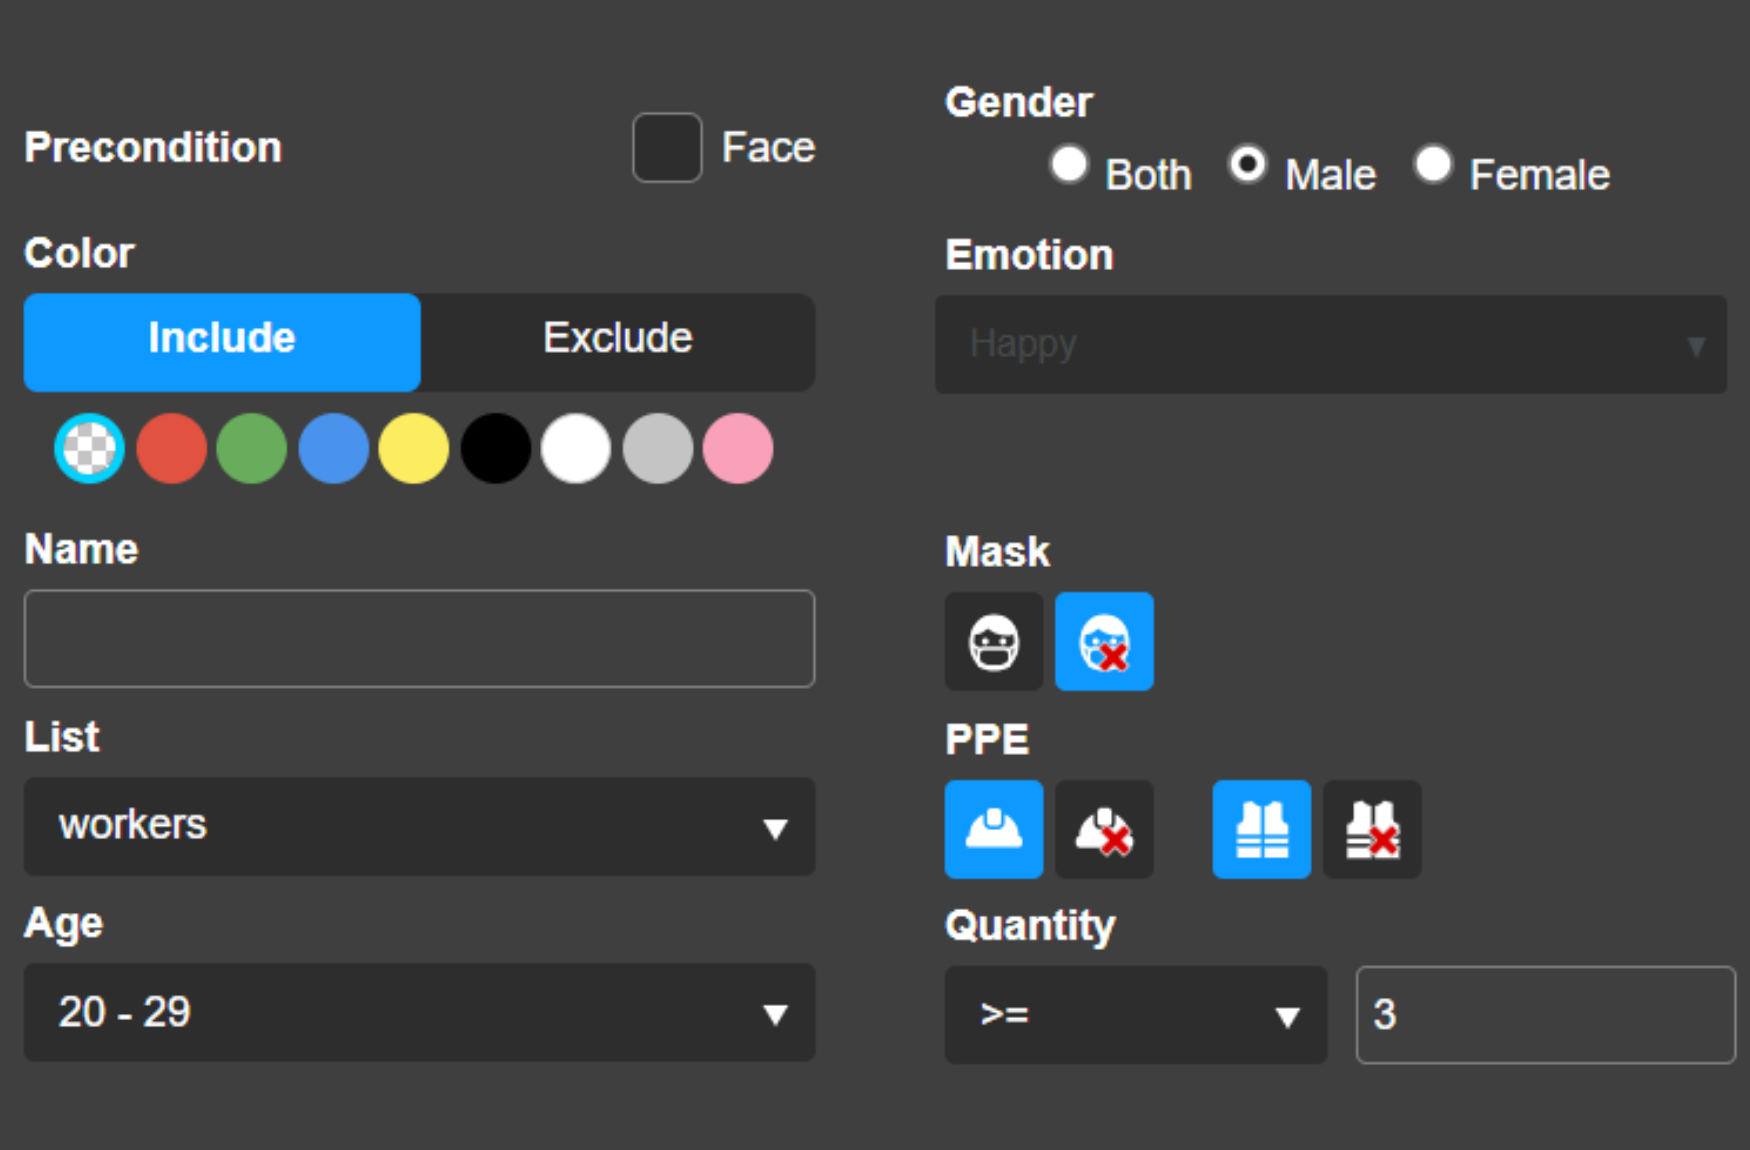This screenshot has width=1750, height=1150.
Task: Expand the Age dropdown set to 20 - 29
Action: tap(419, 1012)
